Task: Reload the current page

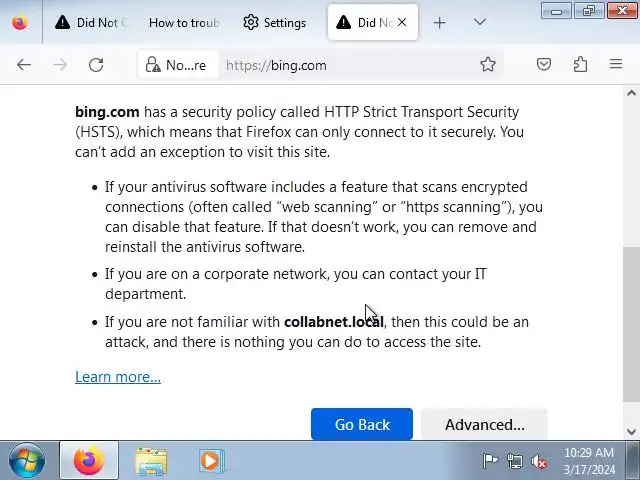Action: (x=96, y=65)
